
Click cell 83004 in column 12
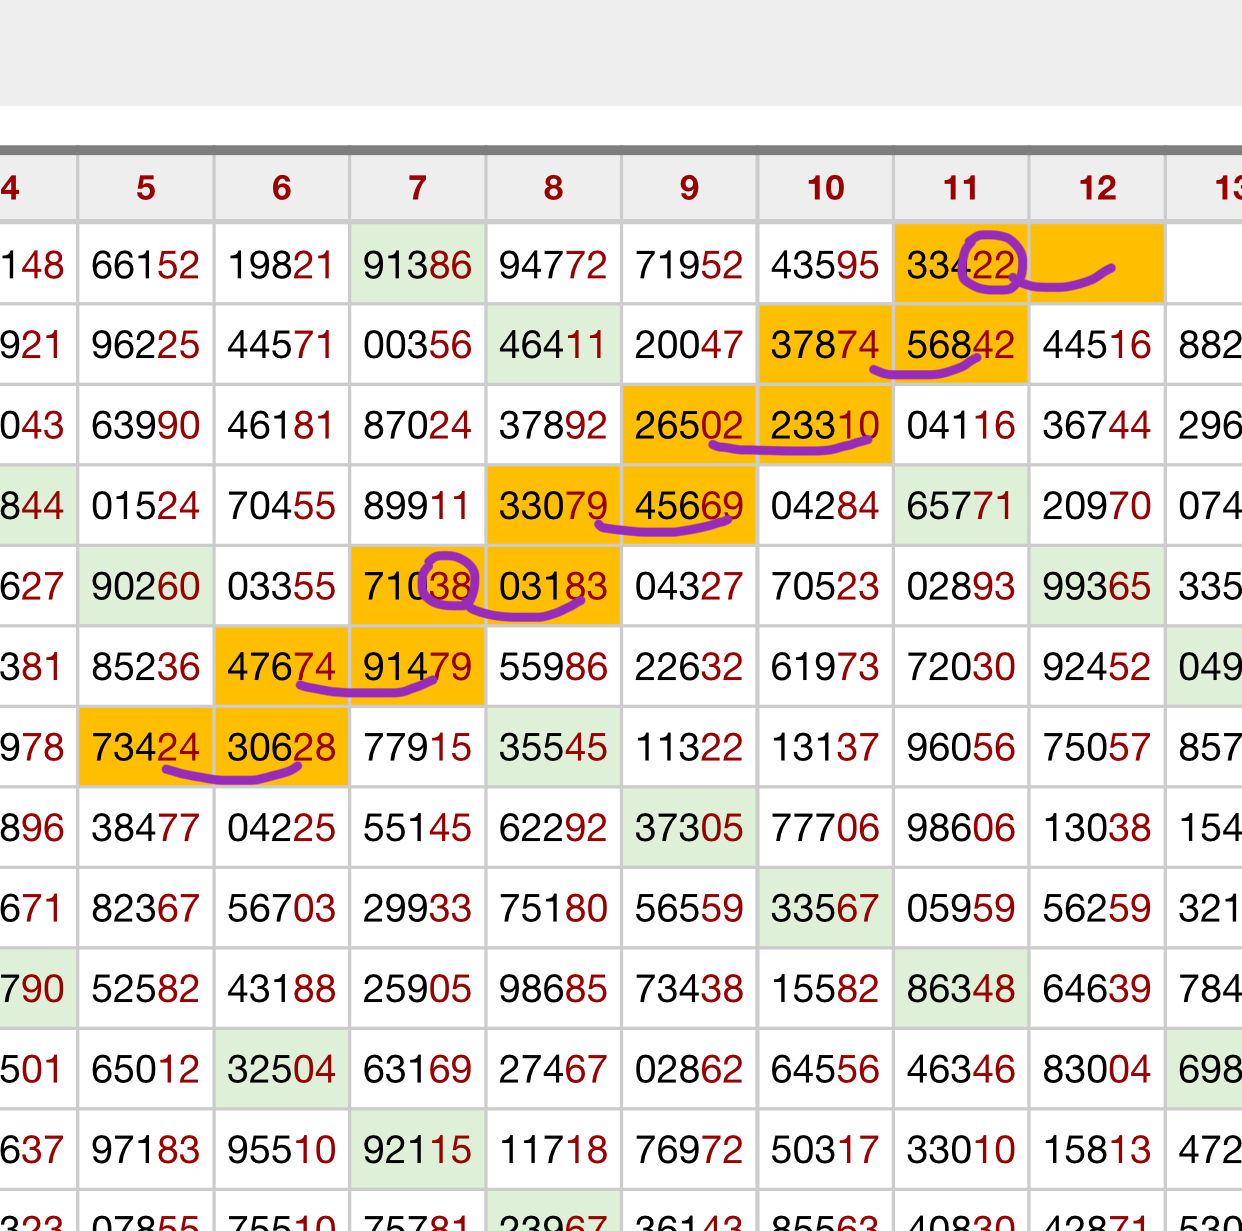tap(1097, 1070)
